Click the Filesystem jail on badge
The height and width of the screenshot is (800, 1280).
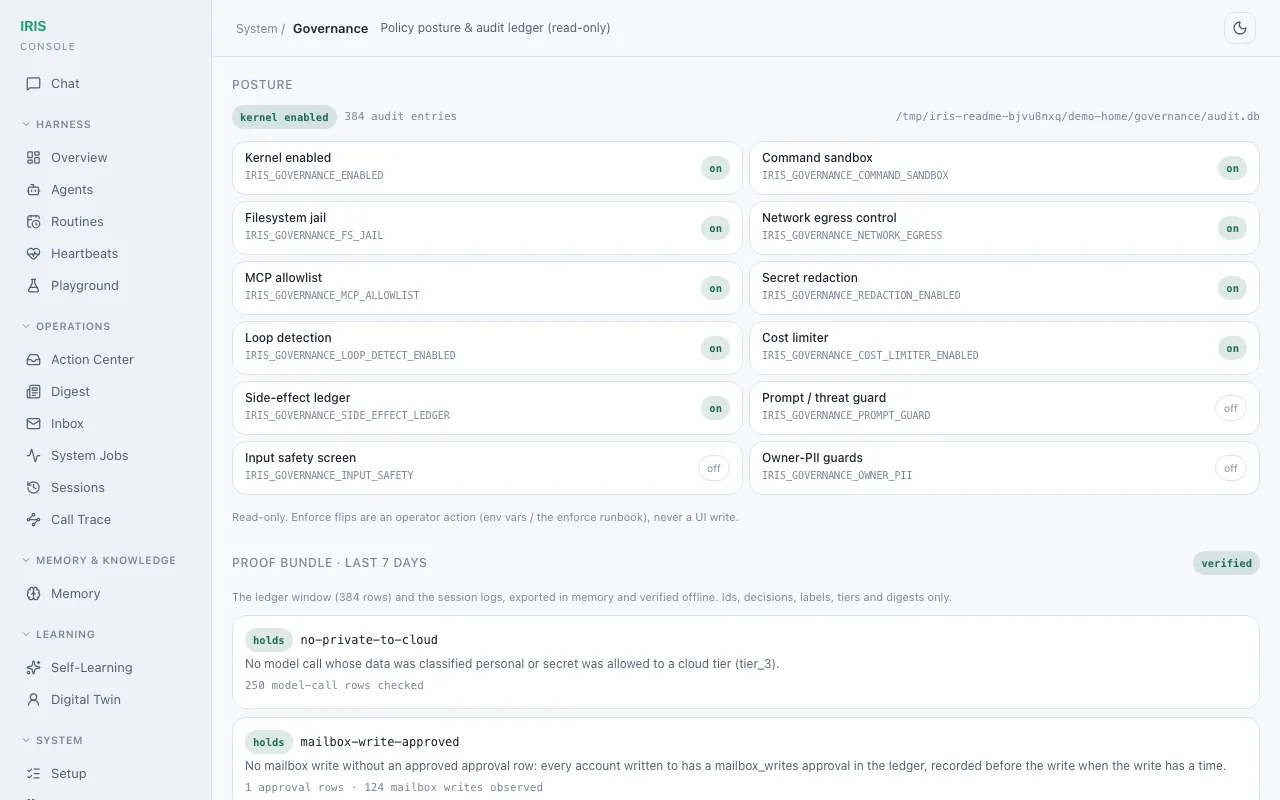click(715, 228)
